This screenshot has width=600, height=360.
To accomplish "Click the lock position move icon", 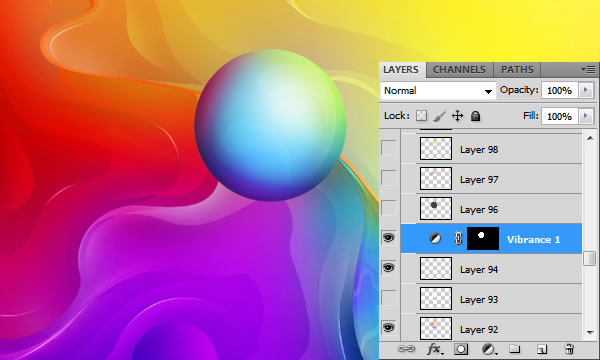I will point(457,116).
